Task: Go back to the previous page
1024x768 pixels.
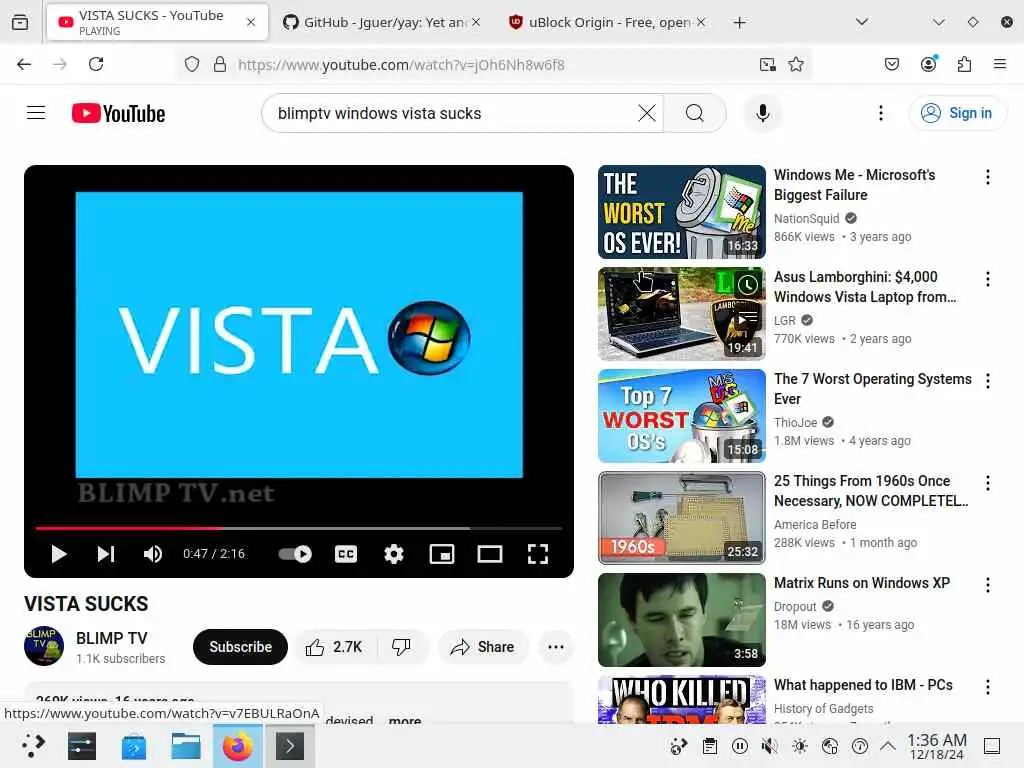Action: pos(24,64)
